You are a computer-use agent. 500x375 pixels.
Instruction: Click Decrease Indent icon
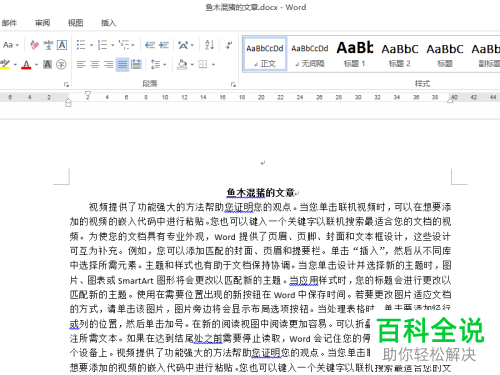[x=150, y=45]
